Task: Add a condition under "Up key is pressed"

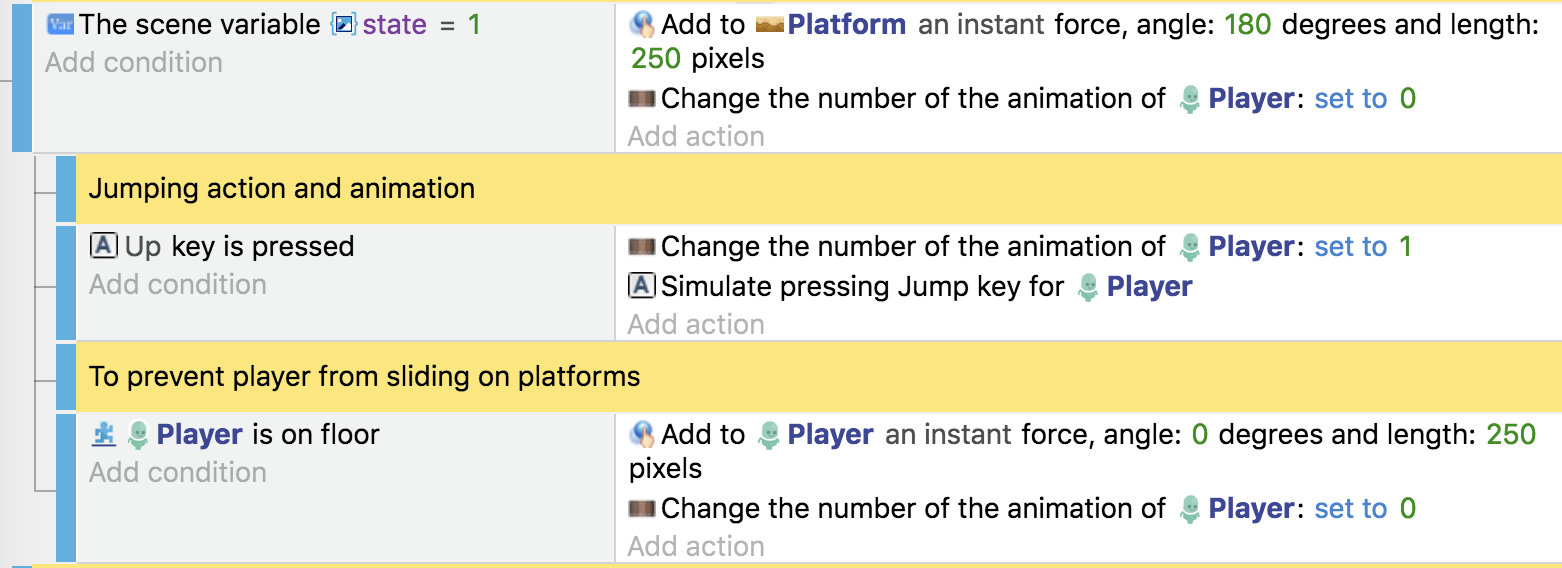Action: tap(178, 285)
